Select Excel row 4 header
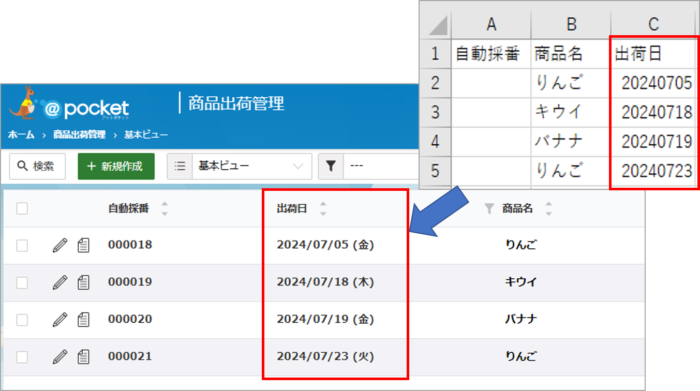Image resolution: width=700 pixels, height=391 pixels. (435, 142)
